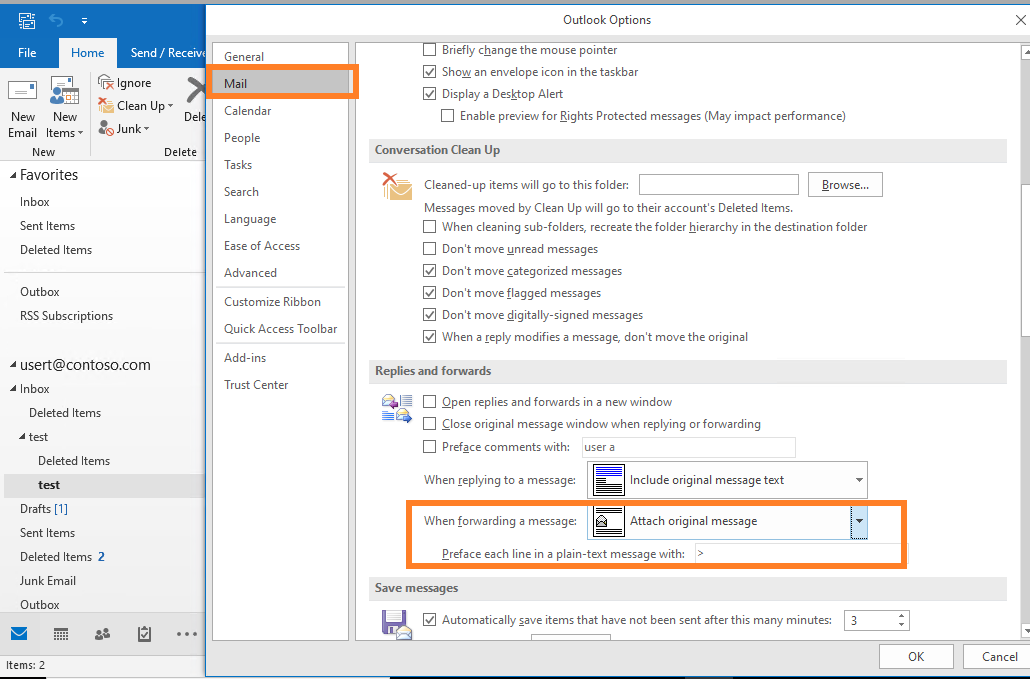Click the Conversation Clean Up folder icon
This screenshot has height=679, width=1030.
[x=397, y=186]
